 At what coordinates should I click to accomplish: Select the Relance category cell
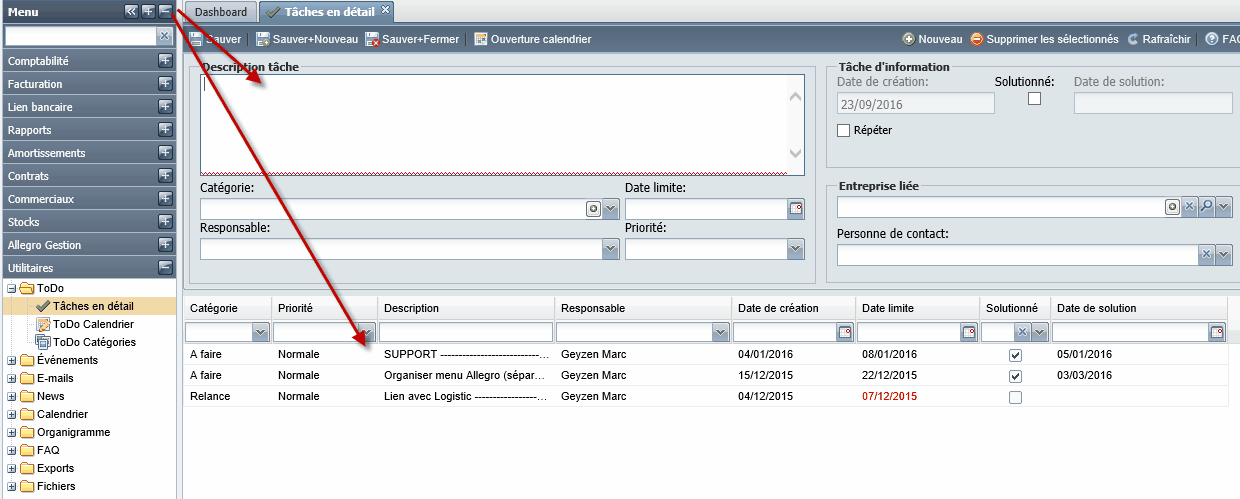[210, 396]
